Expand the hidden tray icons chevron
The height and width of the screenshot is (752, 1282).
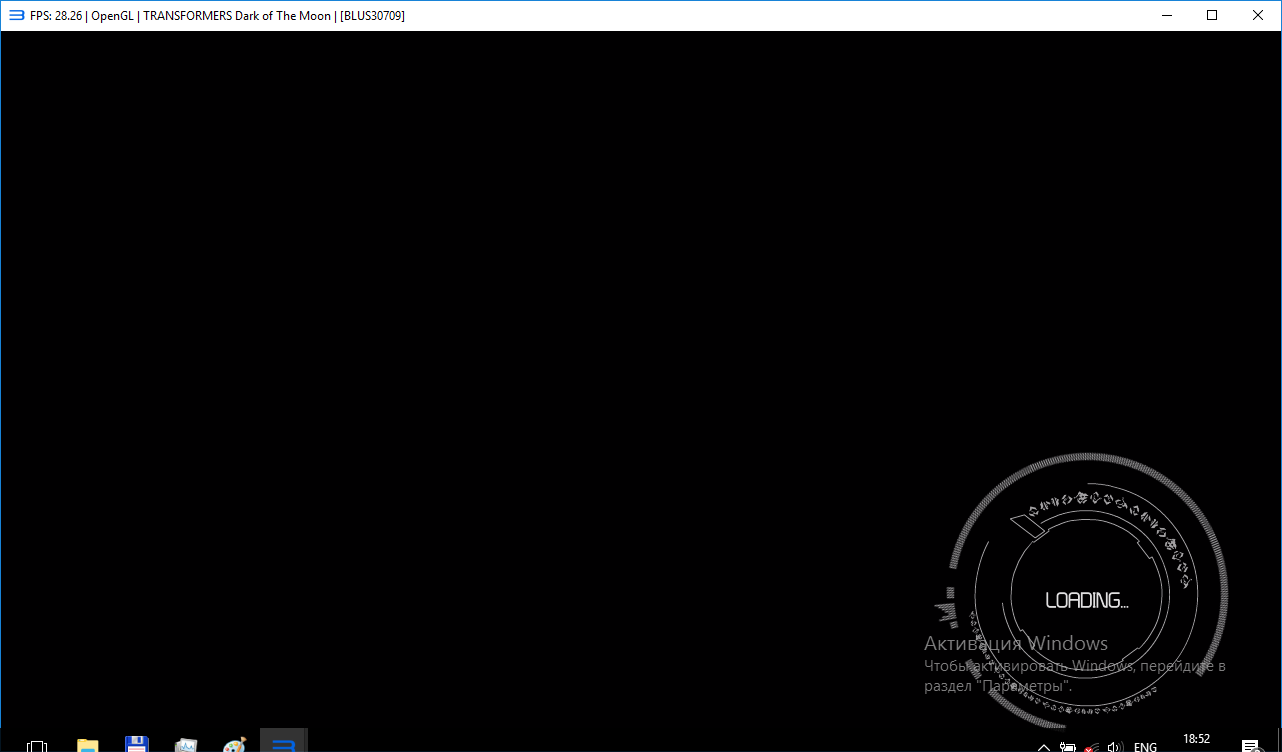point(1044,747)
